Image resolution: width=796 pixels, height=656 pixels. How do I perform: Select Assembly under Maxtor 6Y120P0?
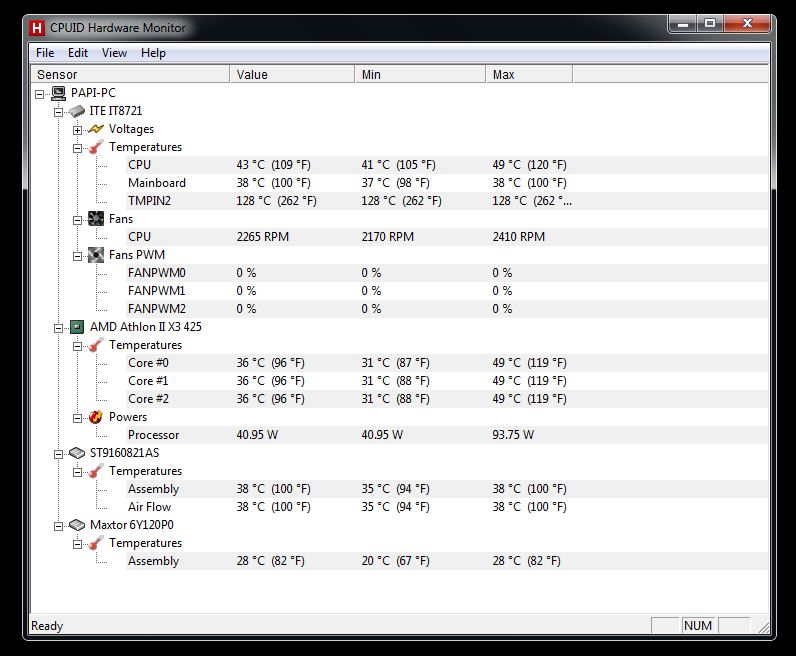tap(447, 561)
